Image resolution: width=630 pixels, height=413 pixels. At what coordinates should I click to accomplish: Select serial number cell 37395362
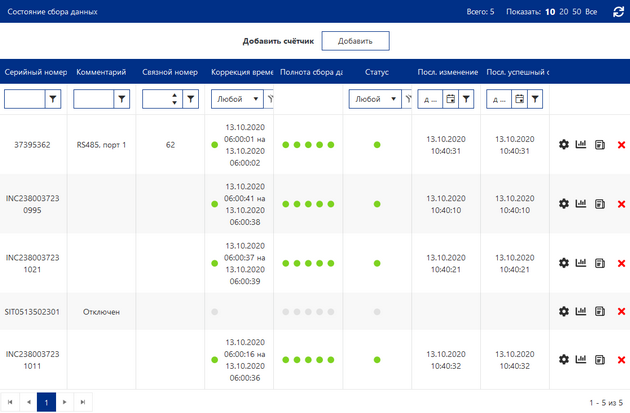[x=32, y=145]
